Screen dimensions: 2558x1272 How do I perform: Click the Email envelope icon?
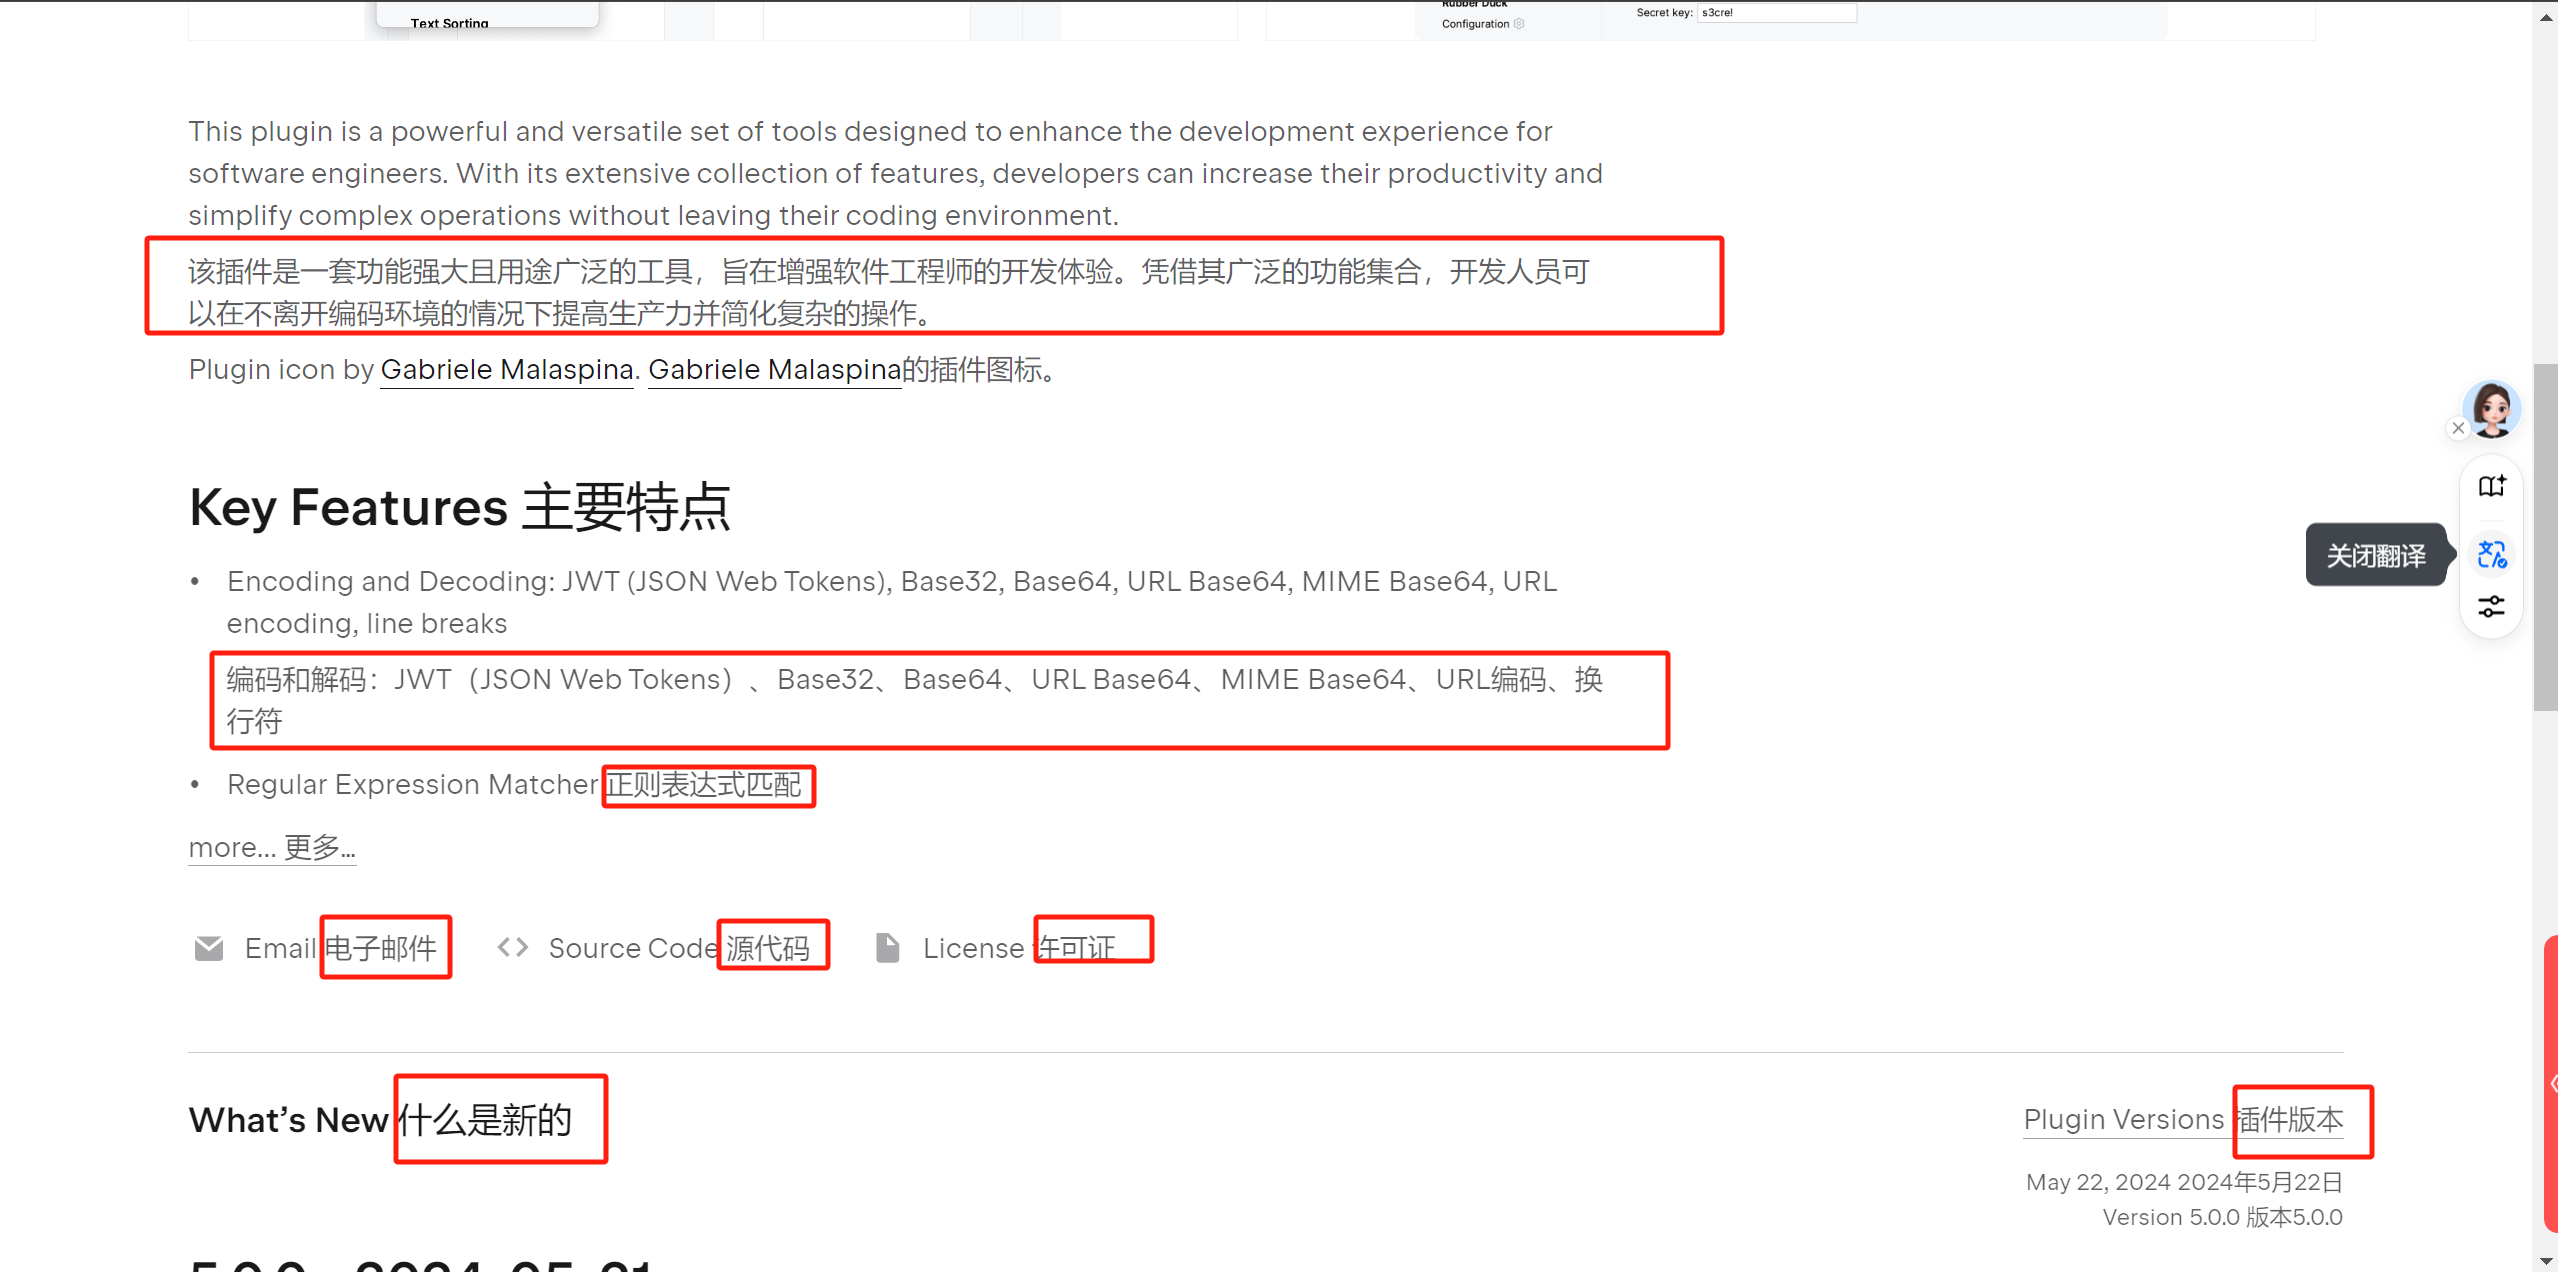tap(208, 947)
